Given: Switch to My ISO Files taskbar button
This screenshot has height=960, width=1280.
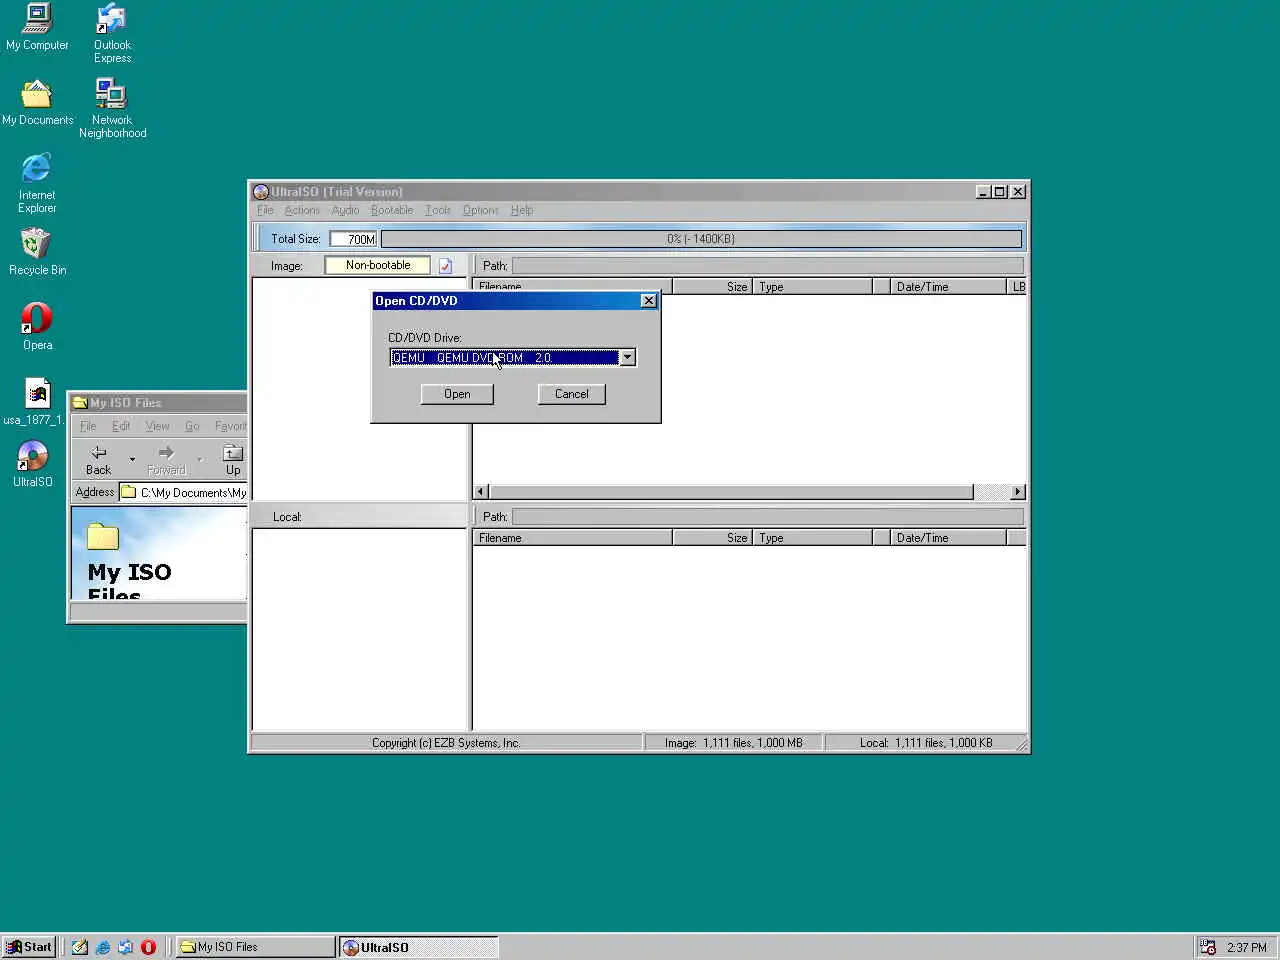Looking at the screenshot, I should tap(255, 947).
